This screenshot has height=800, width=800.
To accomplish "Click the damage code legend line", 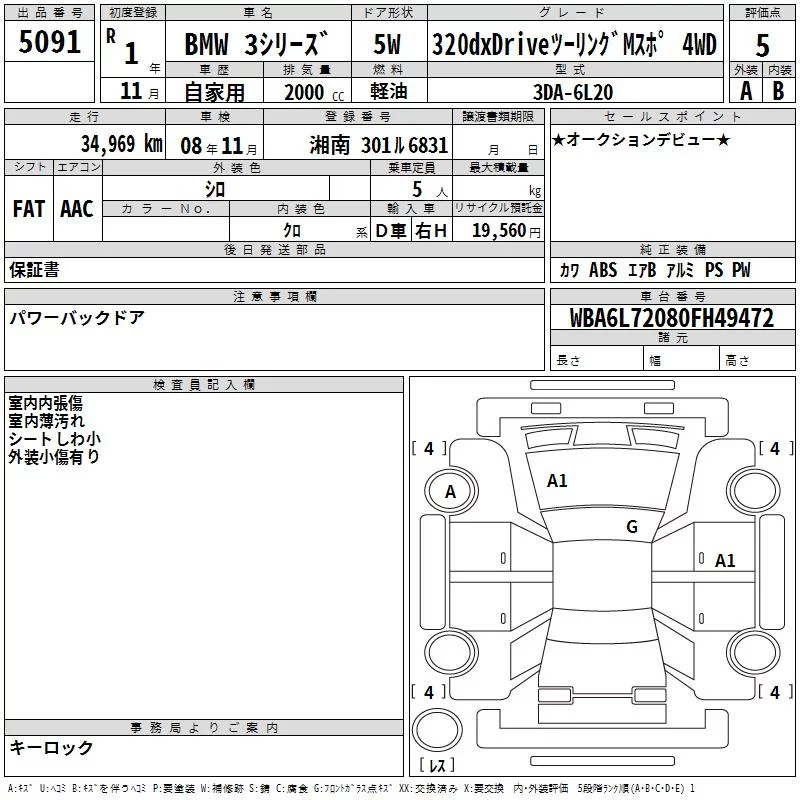I will pos(351,788).
